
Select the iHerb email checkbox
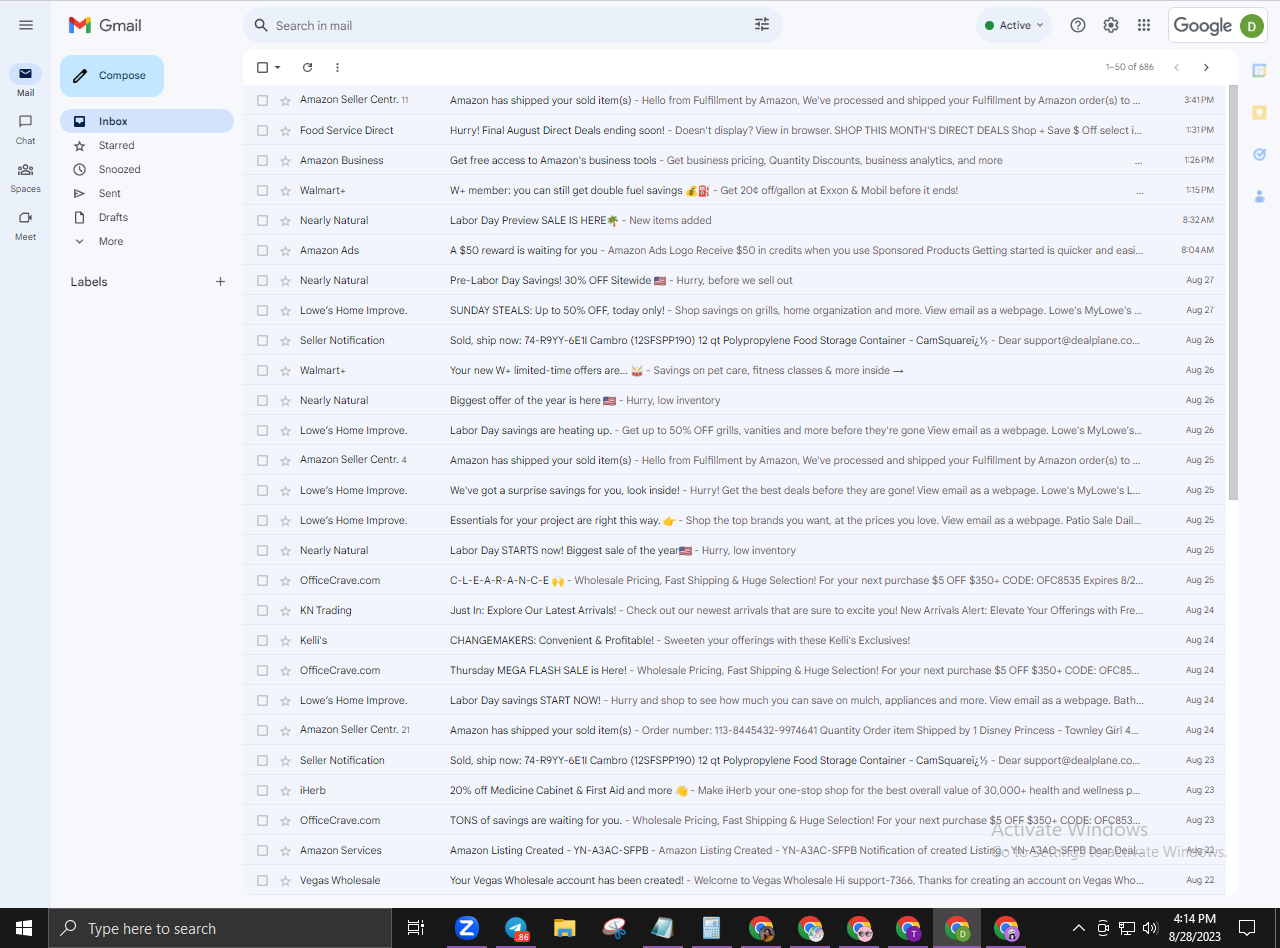(x=262, y=790)
